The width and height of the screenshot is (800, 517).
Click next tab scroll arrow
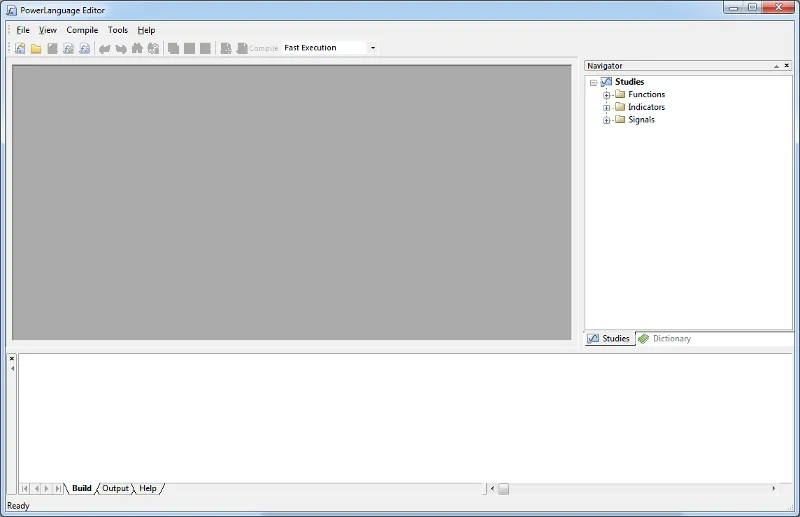(x=46, y=488)
